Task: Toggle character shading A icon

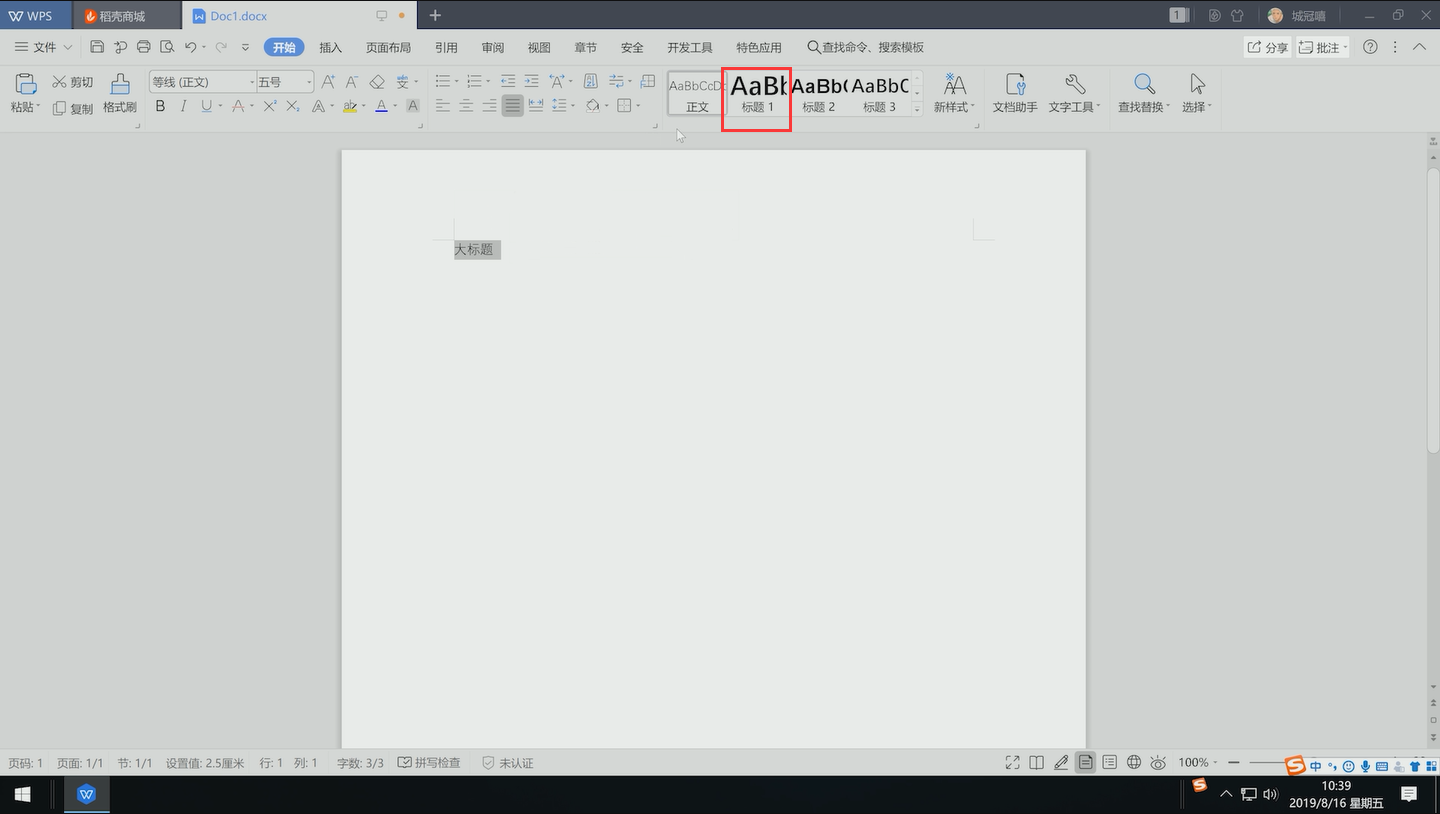Action: [x=413, y=106]
